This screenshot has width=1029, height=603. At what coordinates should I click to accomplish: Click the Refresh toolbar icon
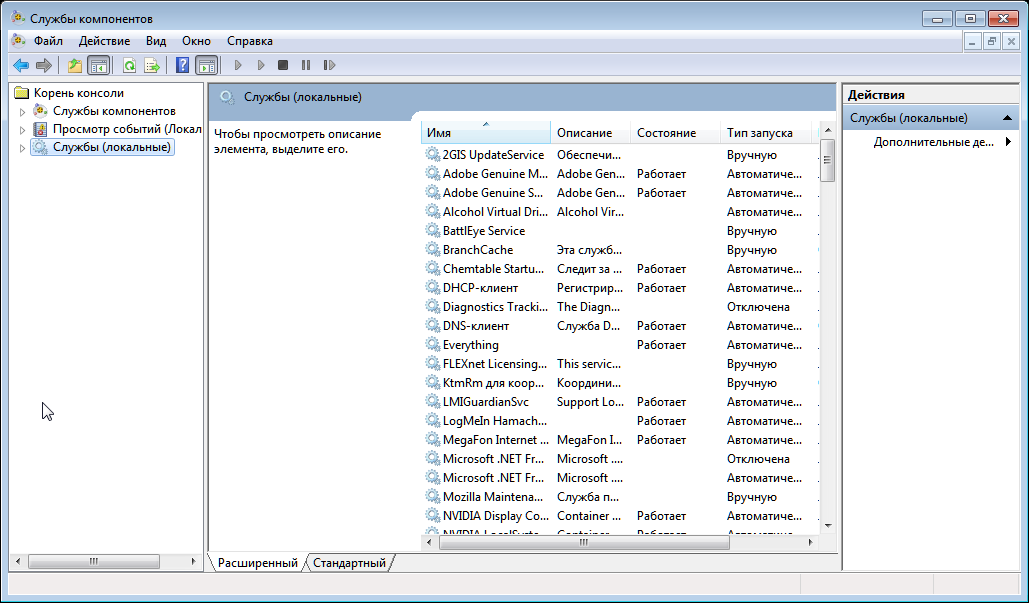pos(129,65)
